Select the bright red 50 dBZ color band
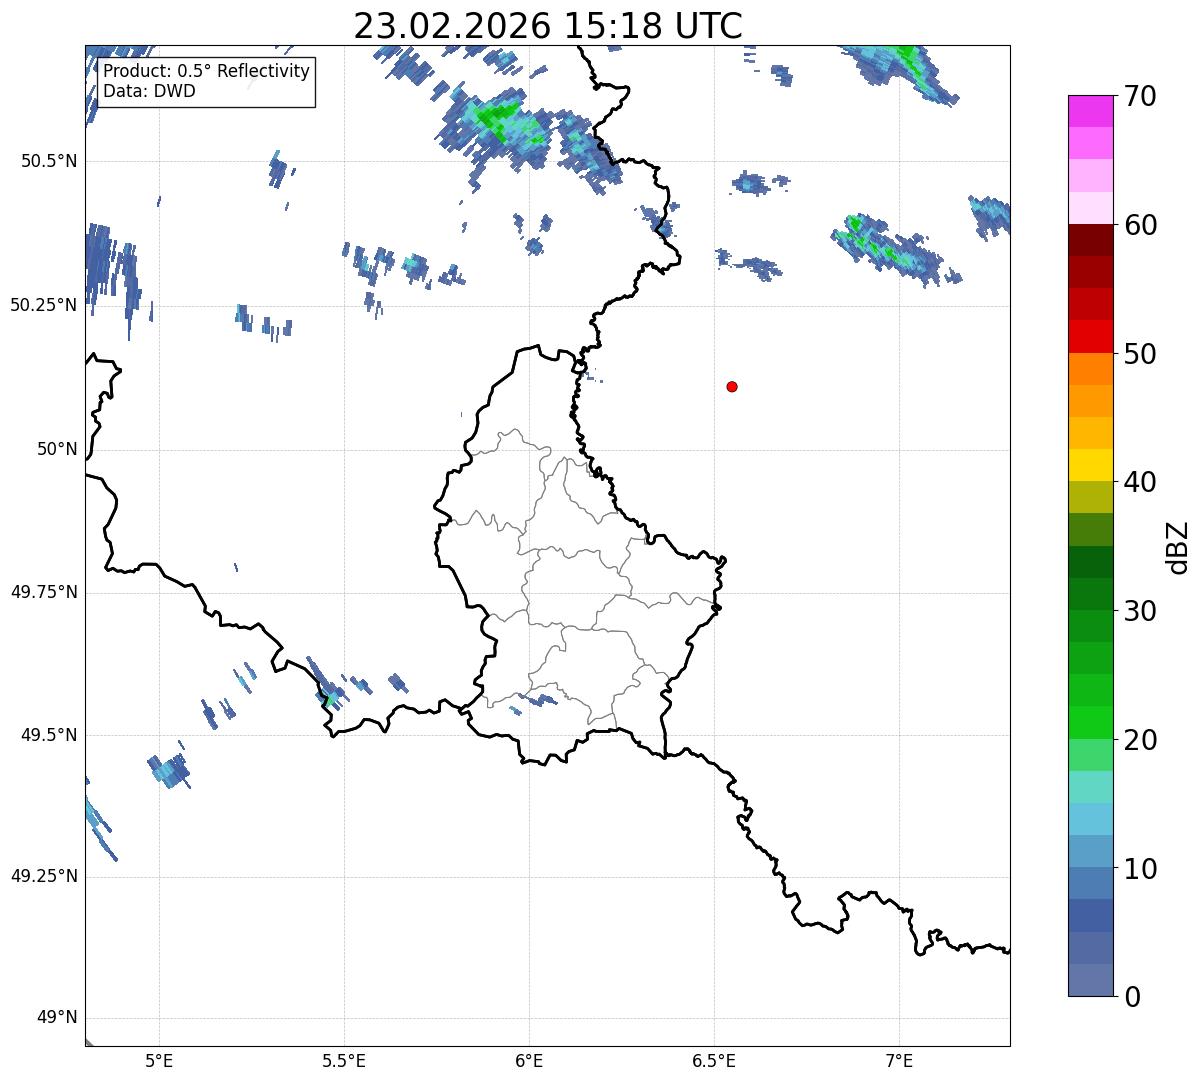 click(x=1090, y=336)
